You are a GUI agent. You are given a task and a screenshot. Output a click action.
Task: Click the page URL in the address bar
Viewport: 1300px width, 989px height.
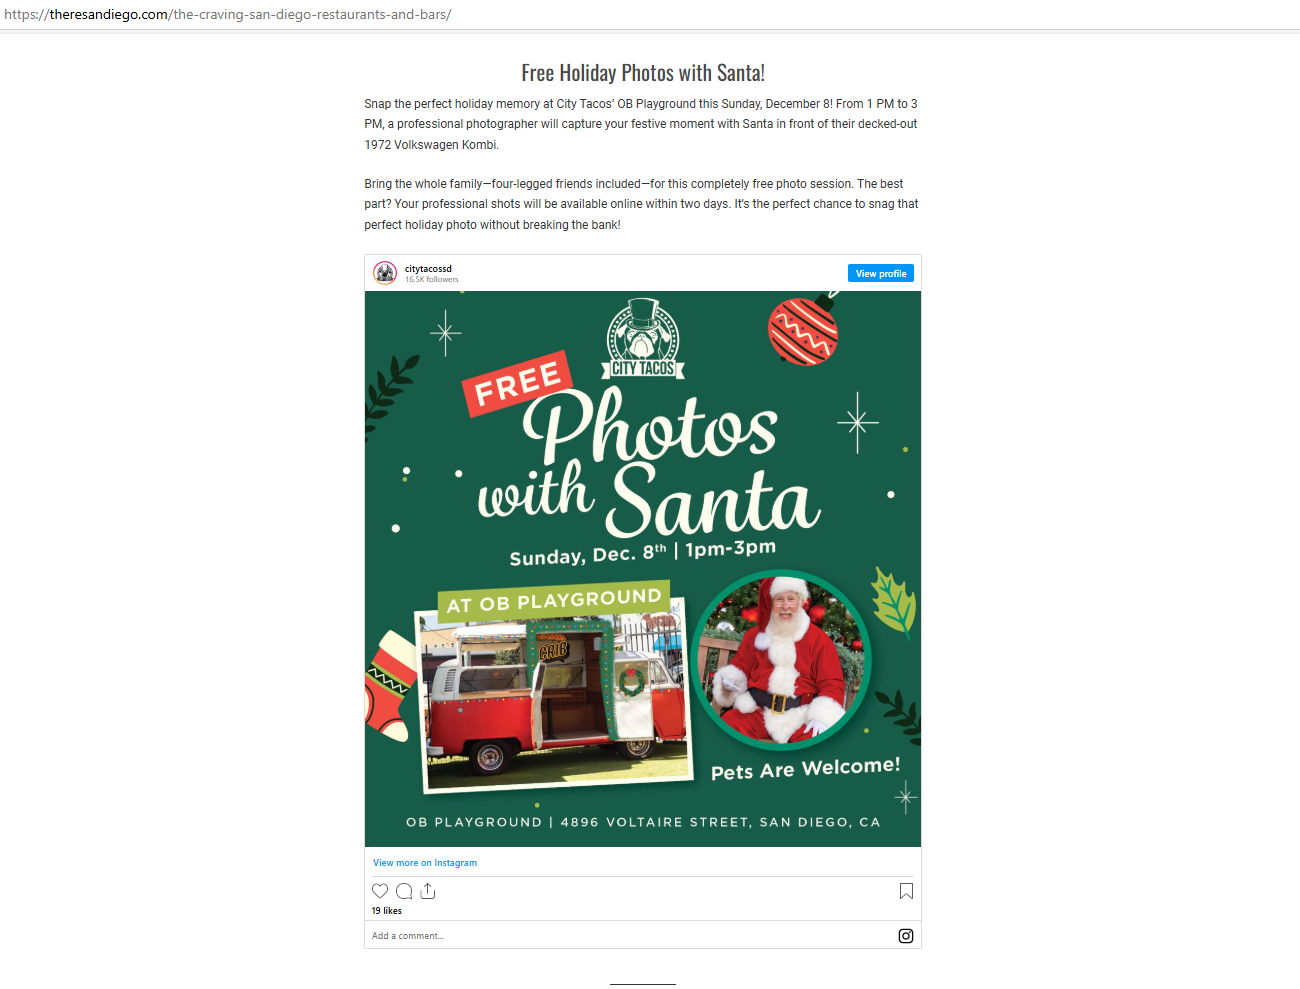tap(228, 15)
